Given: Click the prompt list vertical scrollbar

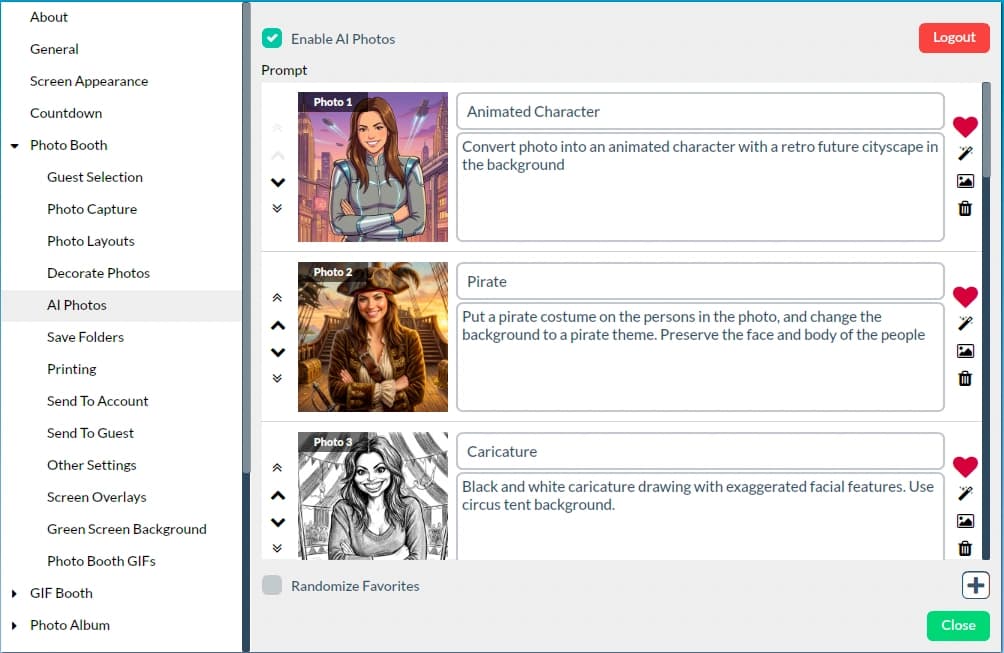Looking at the screenshot, I should (x=986, y=131).
